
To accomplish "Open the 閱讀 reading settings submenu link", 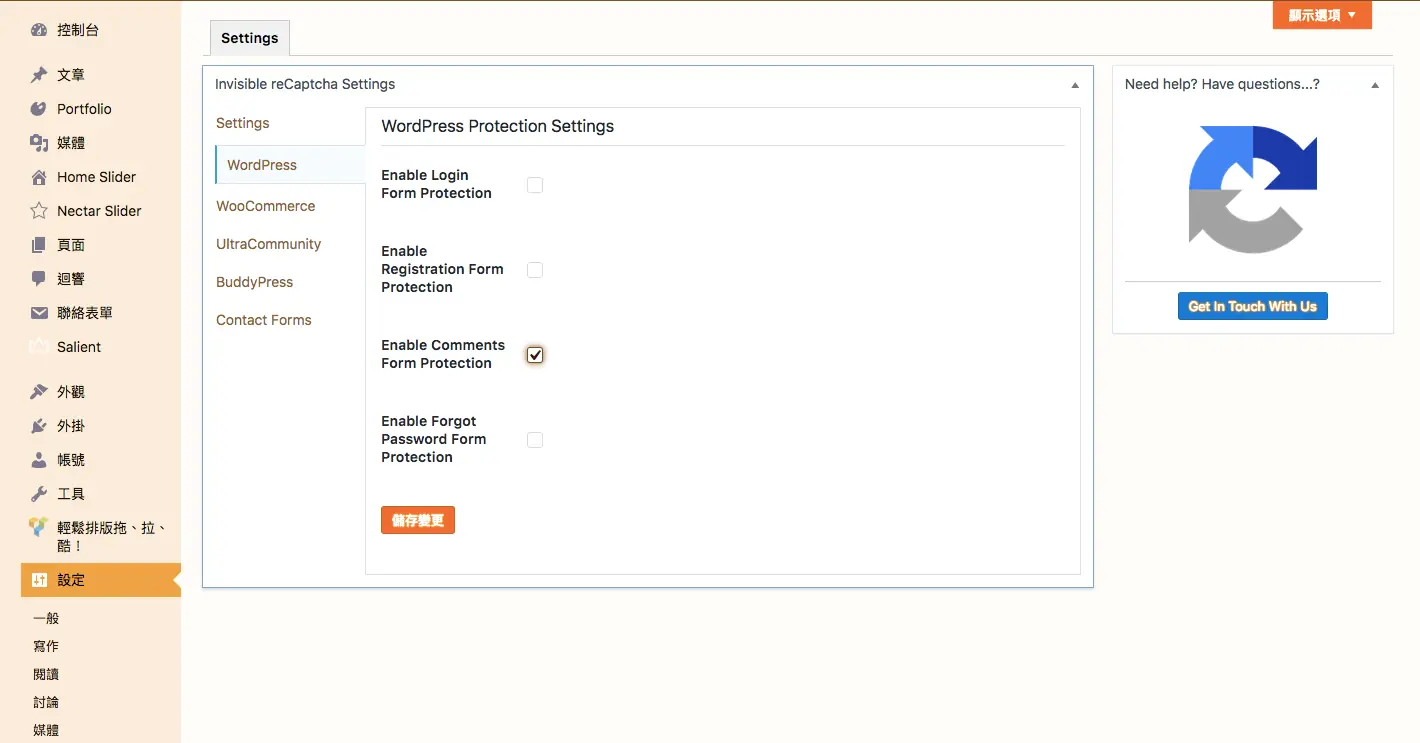I will (46, 674).
